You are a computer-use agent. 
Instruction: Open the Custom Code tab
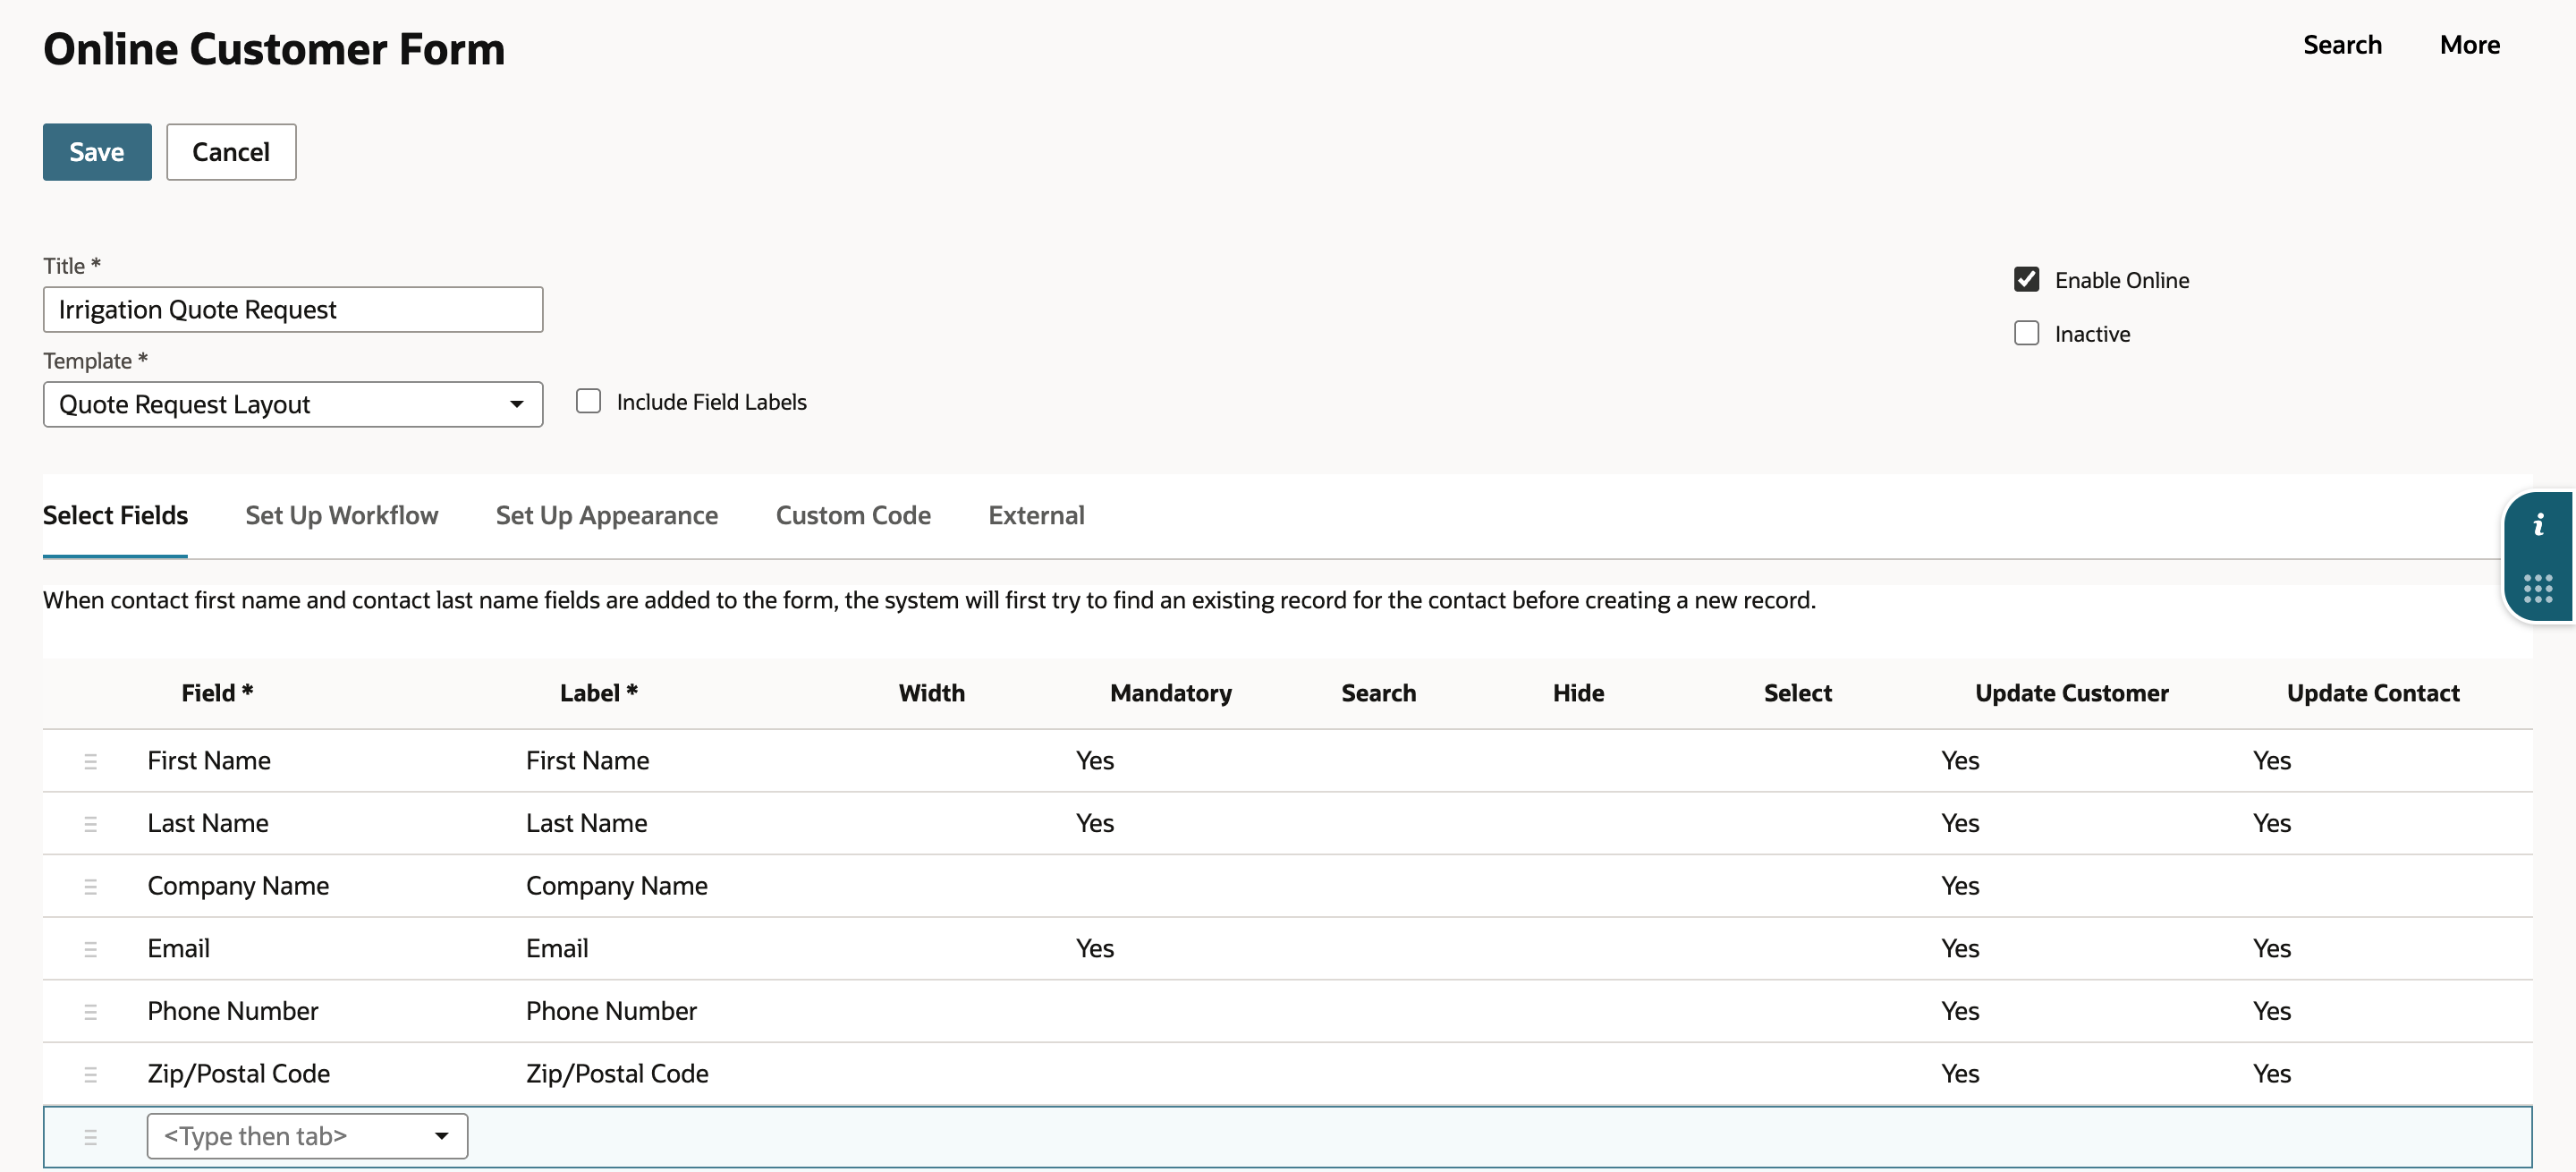pyautogui.click(x=853, y=516)
